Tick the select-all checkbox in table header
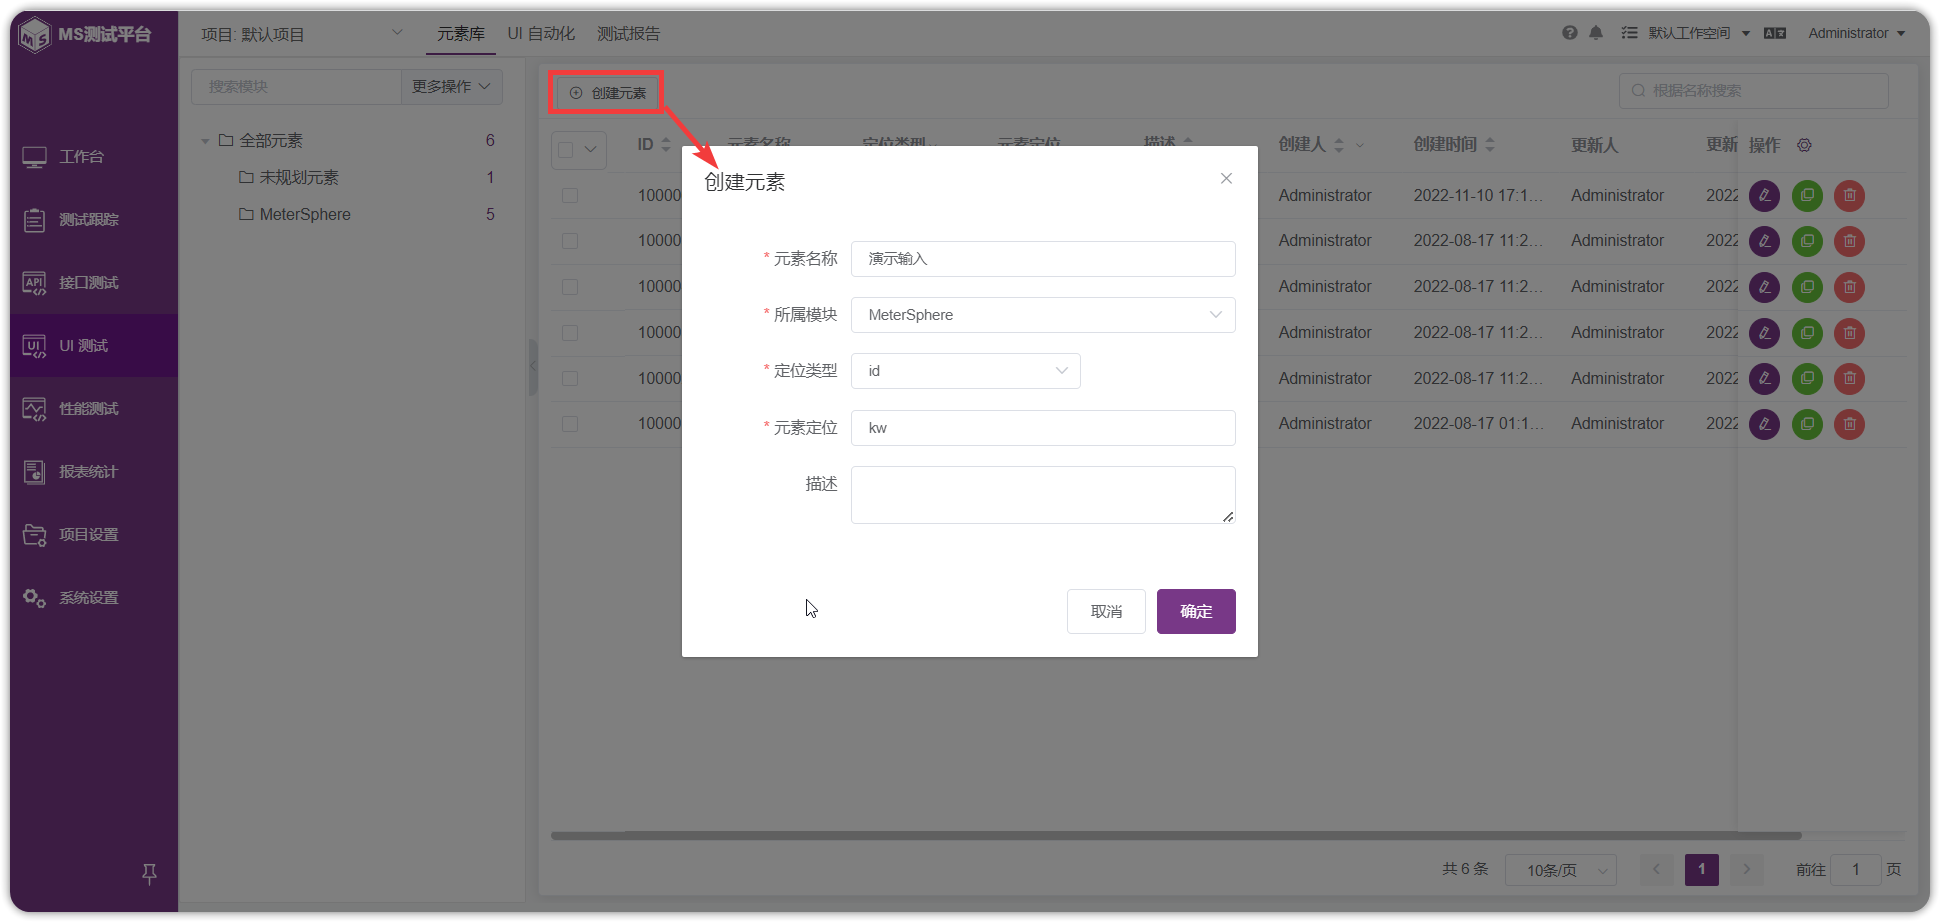This screenshot has height=922, width=1940. coord(566,150)
